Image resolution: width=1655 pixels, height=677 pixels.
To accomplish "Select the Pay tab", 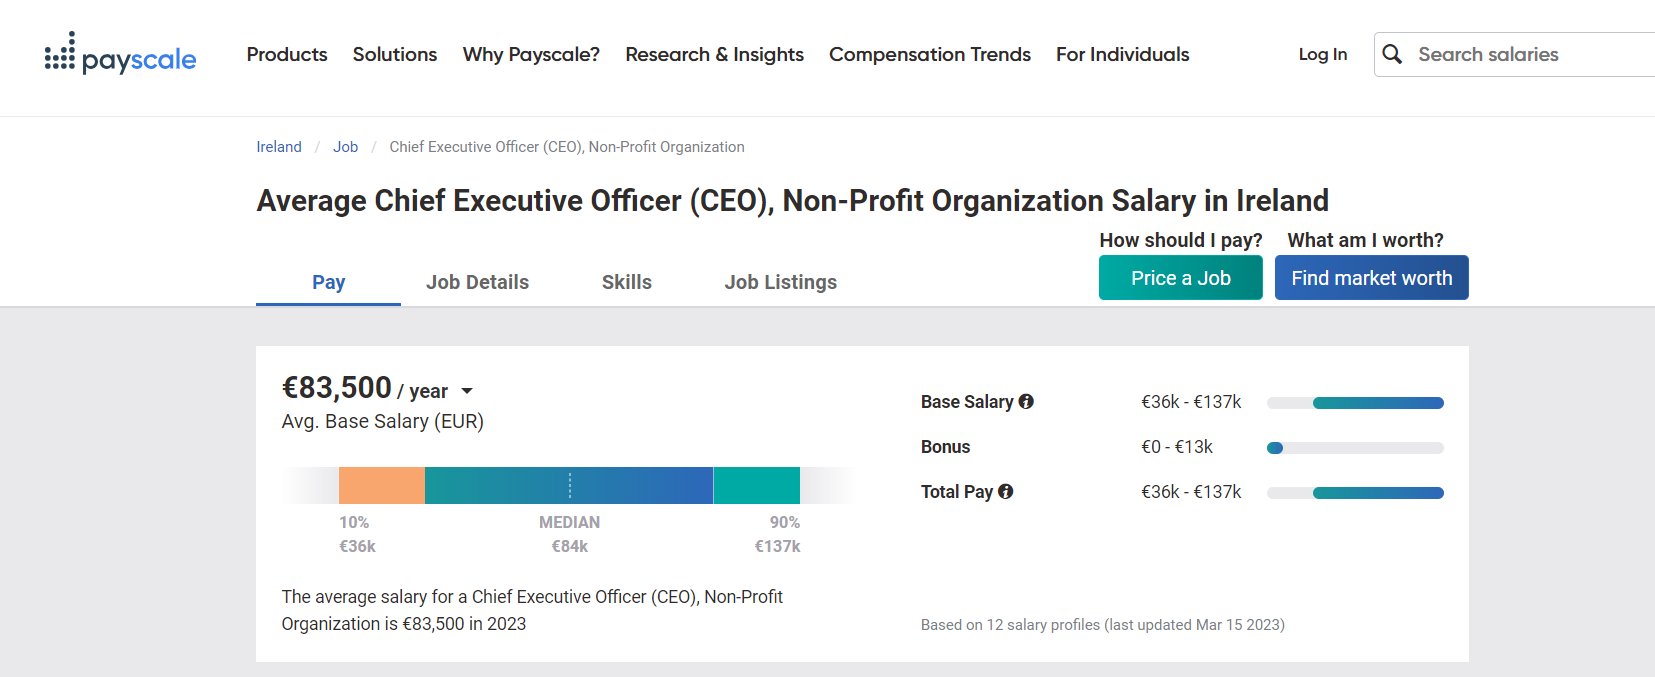I will [x=328, y=282].
